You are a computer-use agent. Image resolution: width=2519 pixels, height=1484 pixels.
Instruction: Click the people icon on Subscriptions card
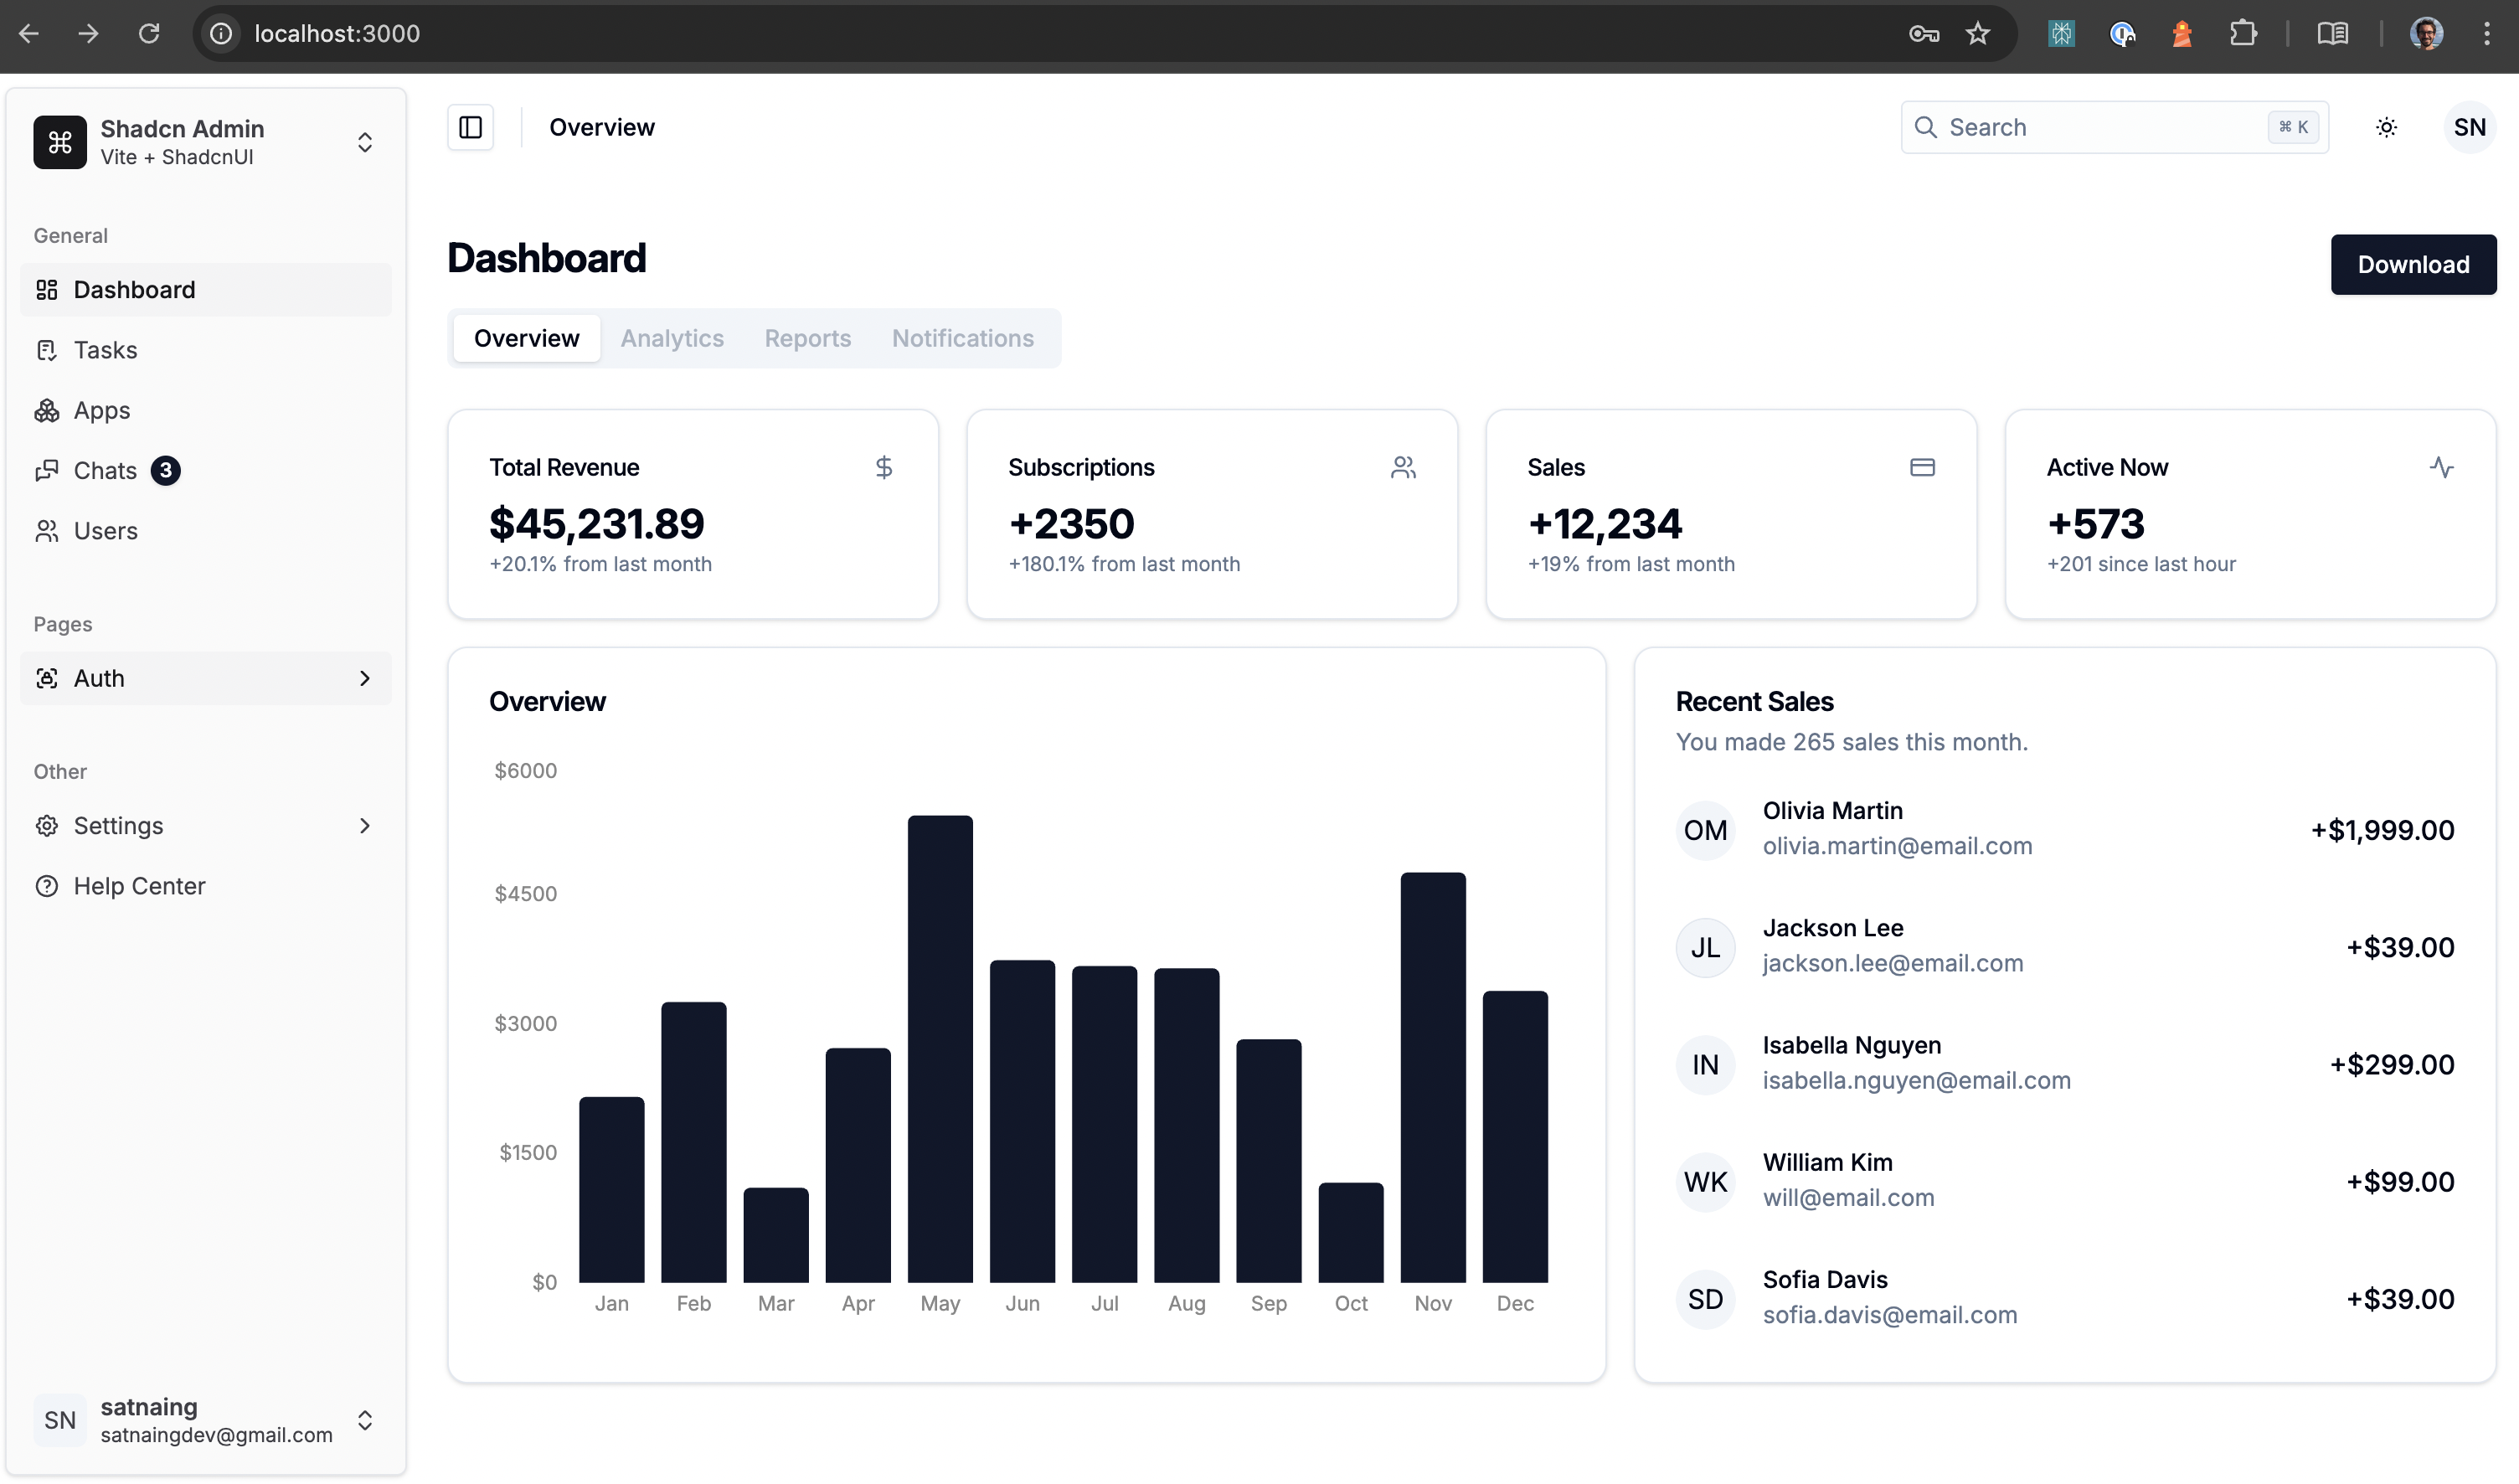pos(1404,466)
